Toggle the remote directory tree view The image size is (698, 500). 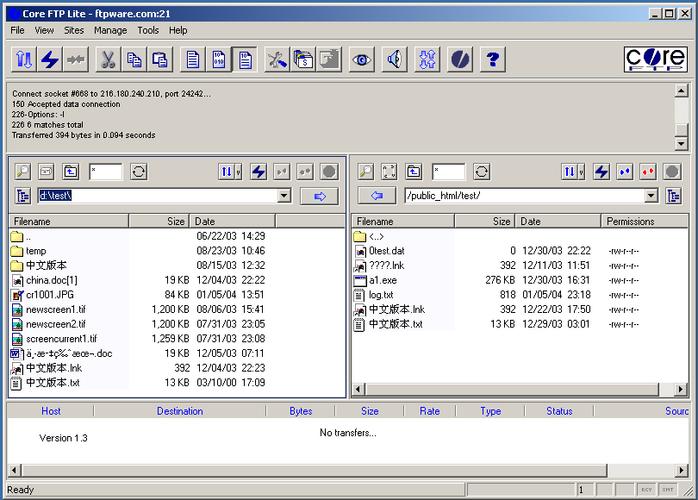[673, 196]
